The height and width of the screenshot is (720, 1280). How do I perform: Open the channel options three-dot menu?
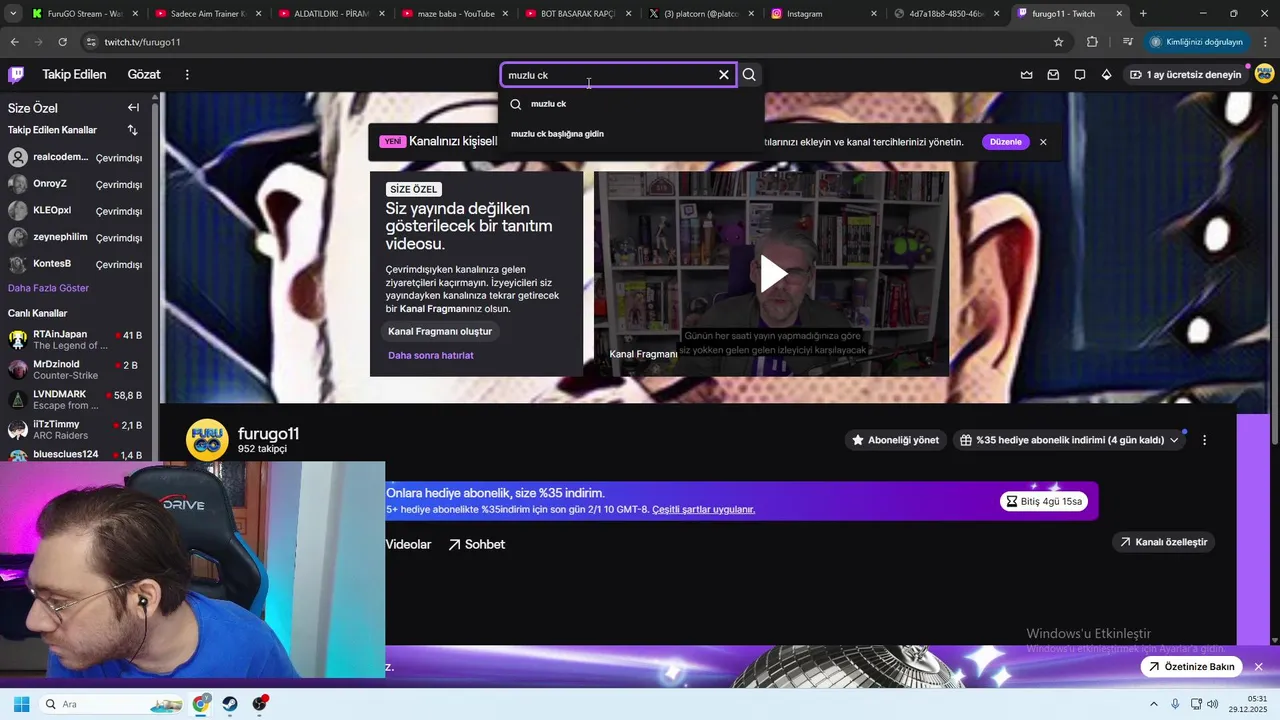click(1204, 440)
